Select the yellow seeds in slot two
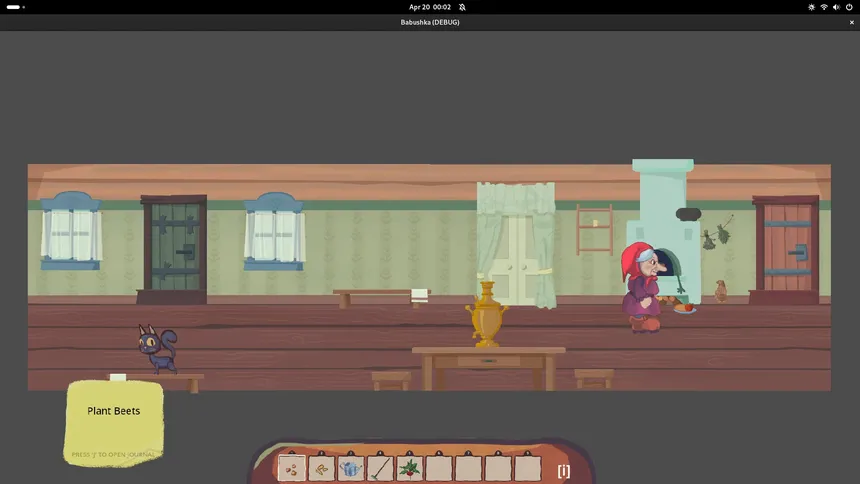The width and height of the screenshot is (860, 484). pyautogui.click(x=321, y=468)
